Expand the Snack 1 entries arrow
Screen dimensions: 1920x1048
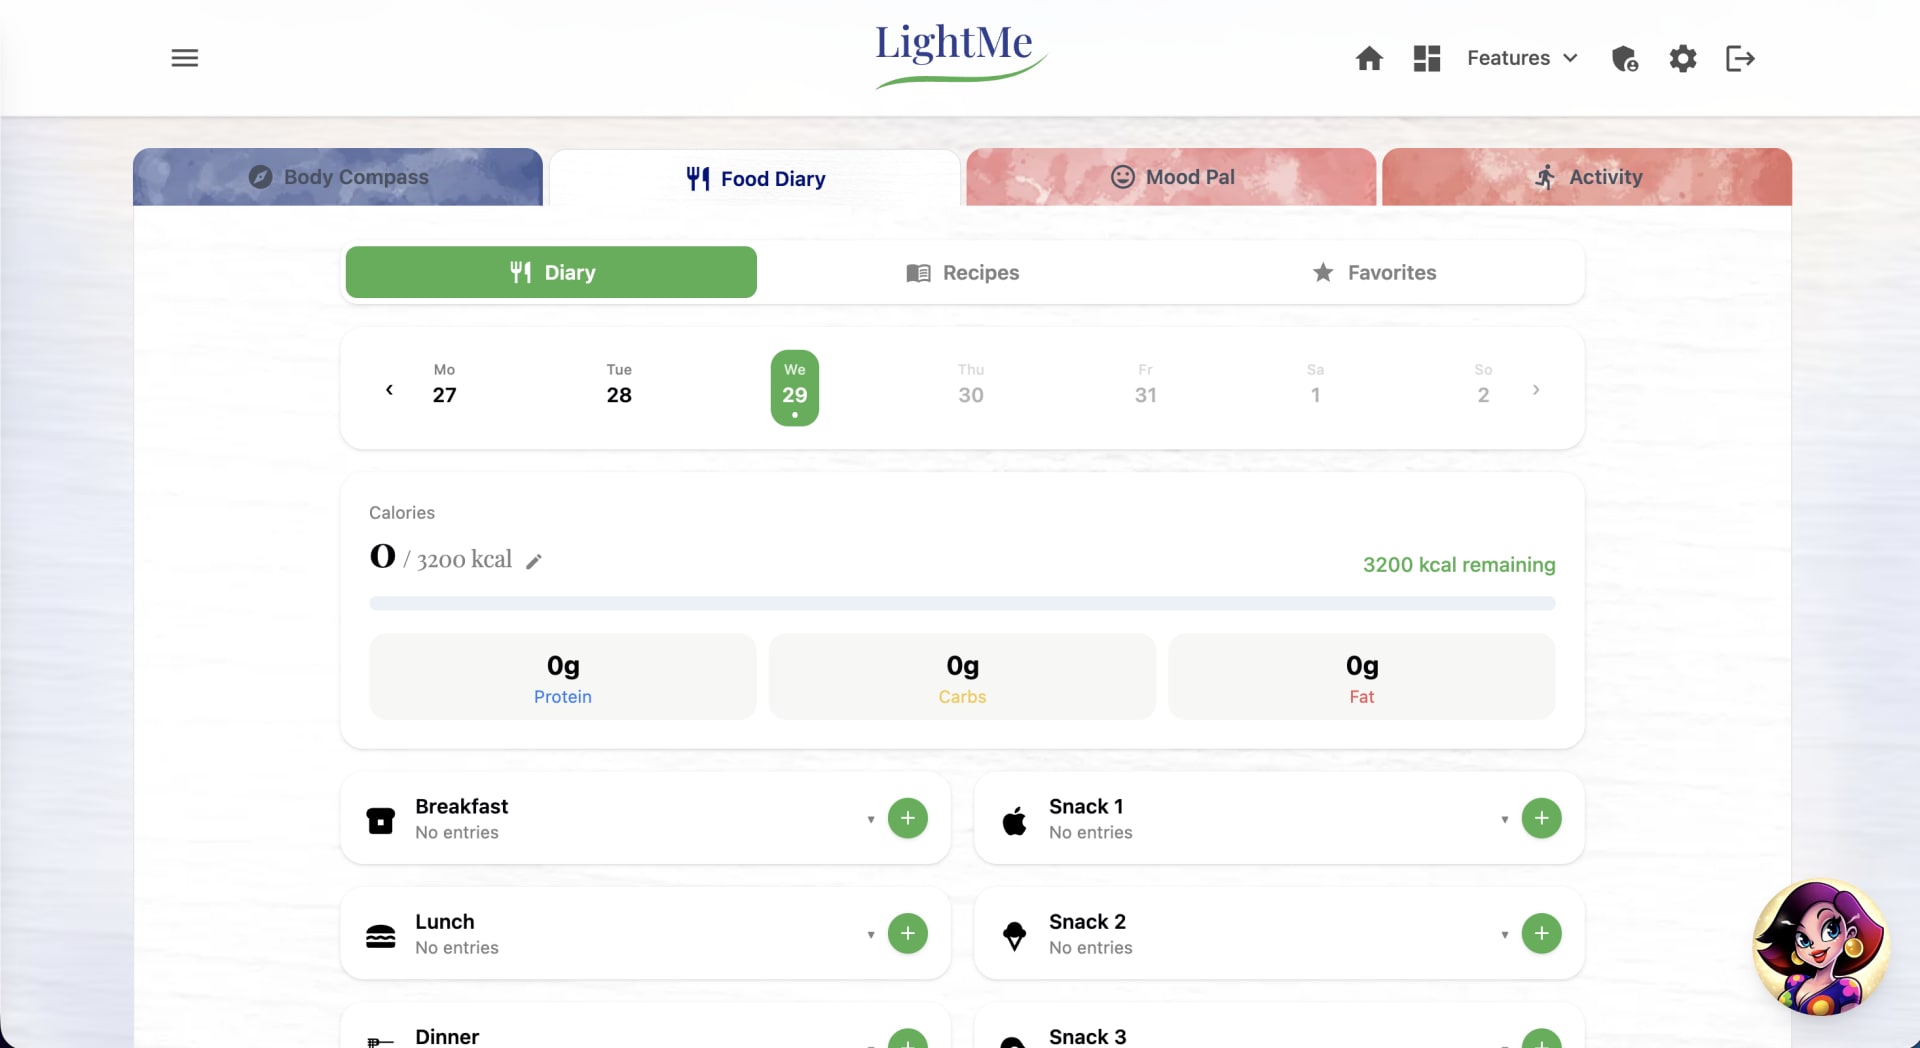(x=1505, y=819)
